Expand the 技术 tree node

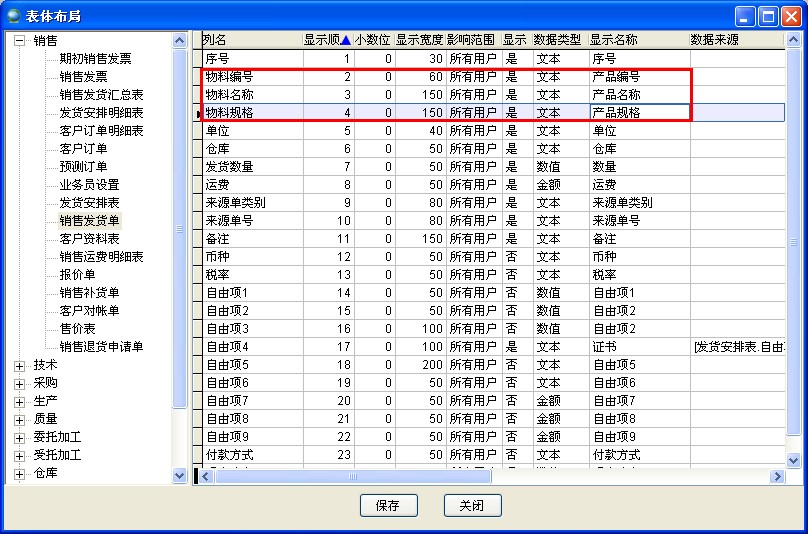coord(19,366)
